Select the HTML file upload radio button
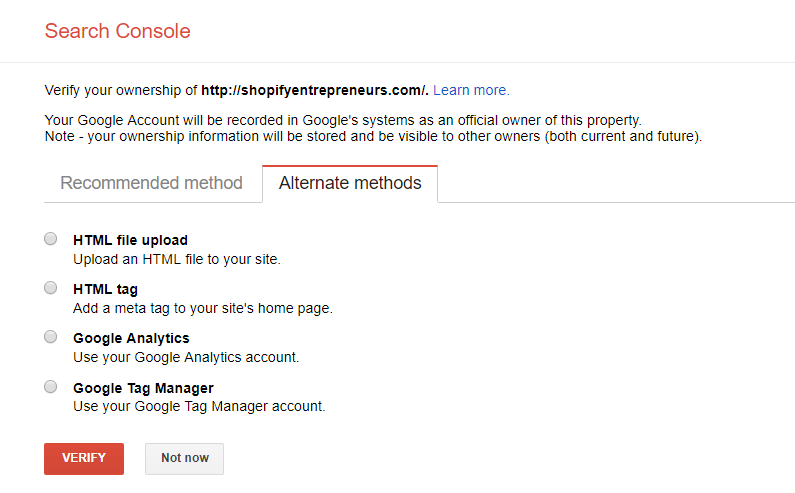Viewport: 795px width, 493px height. point(51,239)
